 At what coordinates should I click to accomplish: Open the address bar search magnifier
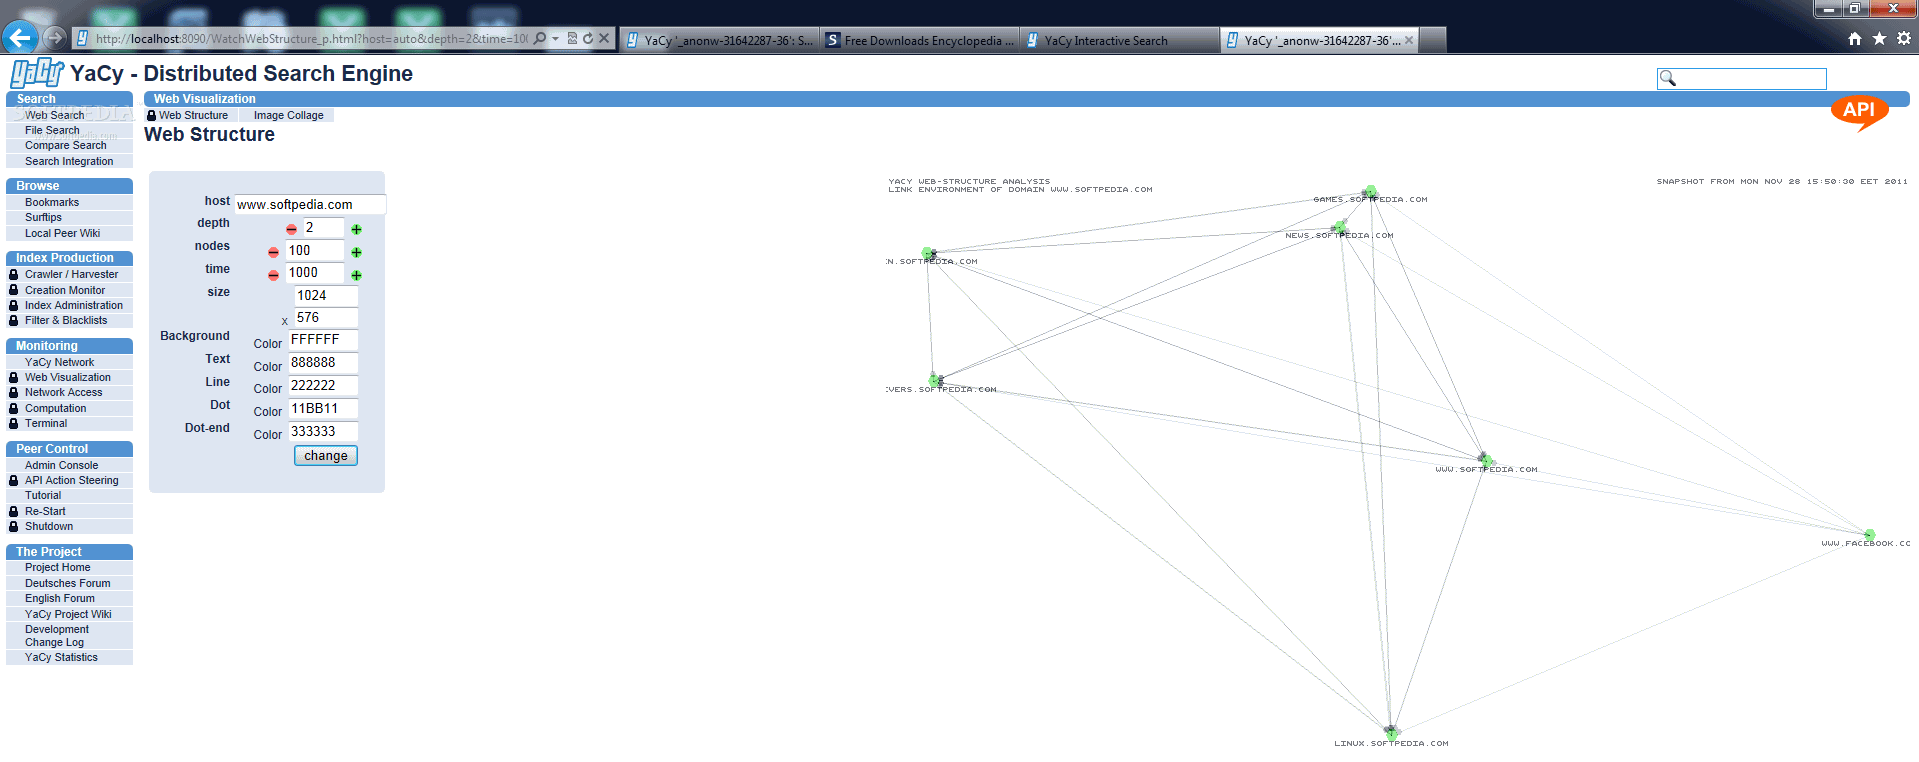540,38
